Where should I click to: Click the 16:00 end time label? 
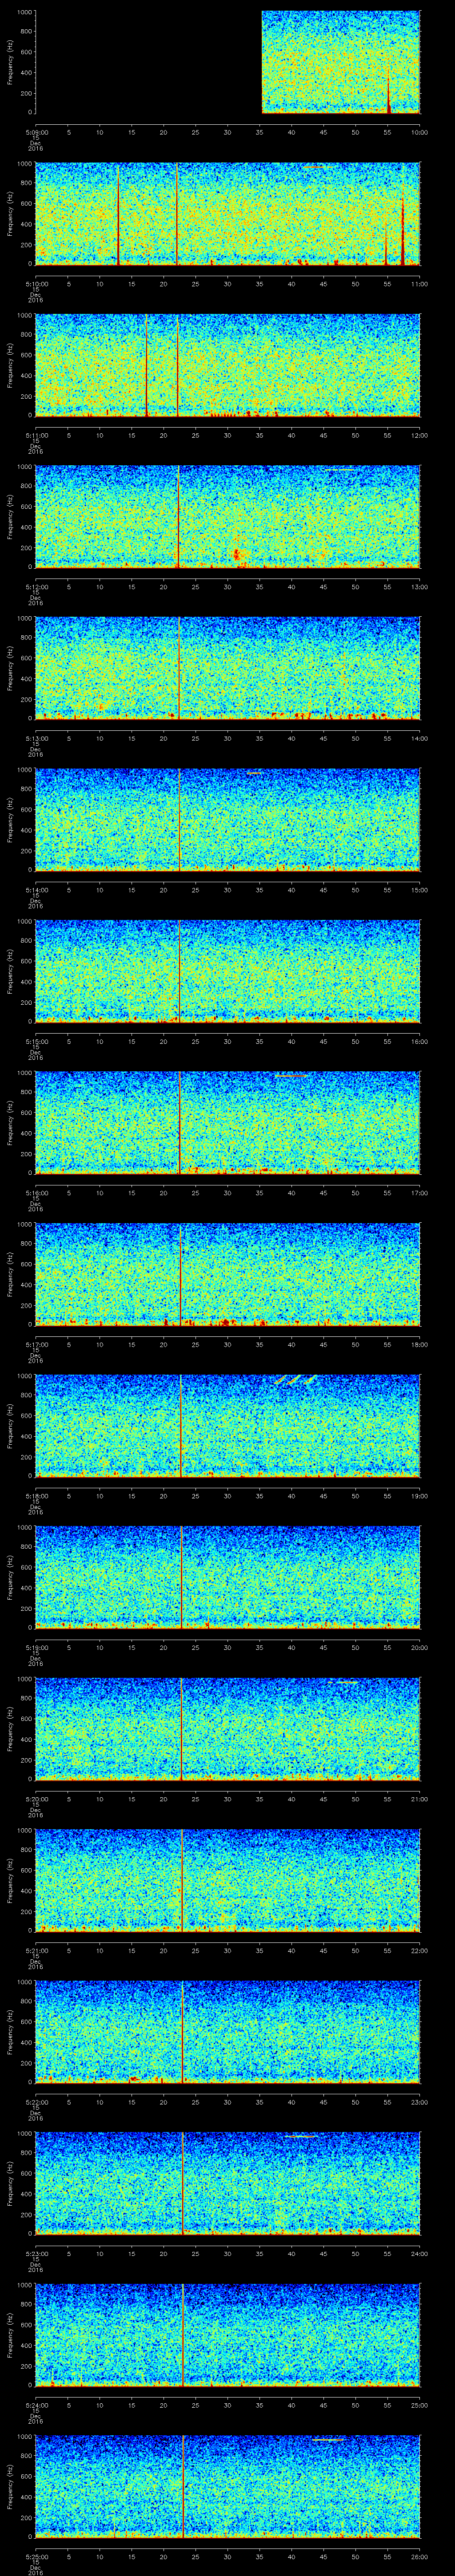419,1041
